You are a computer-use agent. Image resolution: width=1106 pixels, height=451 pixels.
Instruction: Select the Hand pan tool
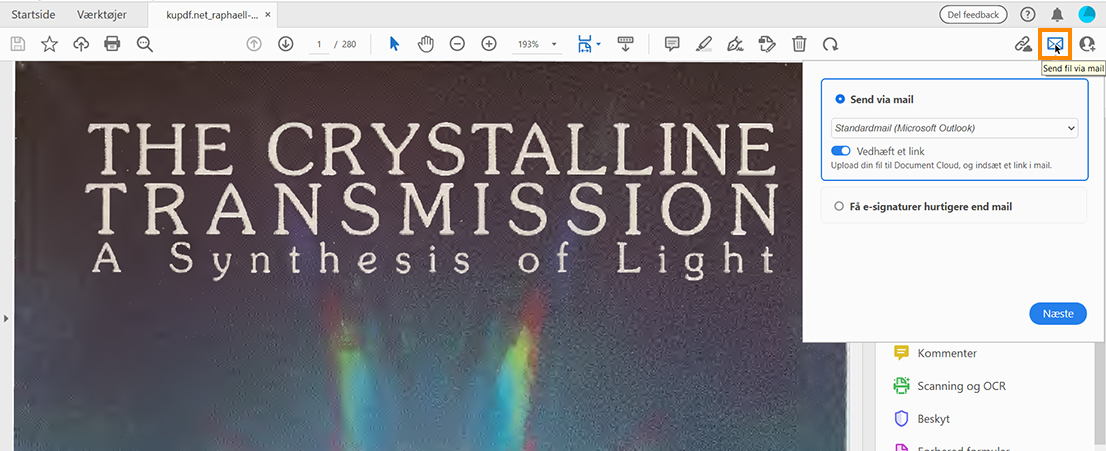[425, 44]
